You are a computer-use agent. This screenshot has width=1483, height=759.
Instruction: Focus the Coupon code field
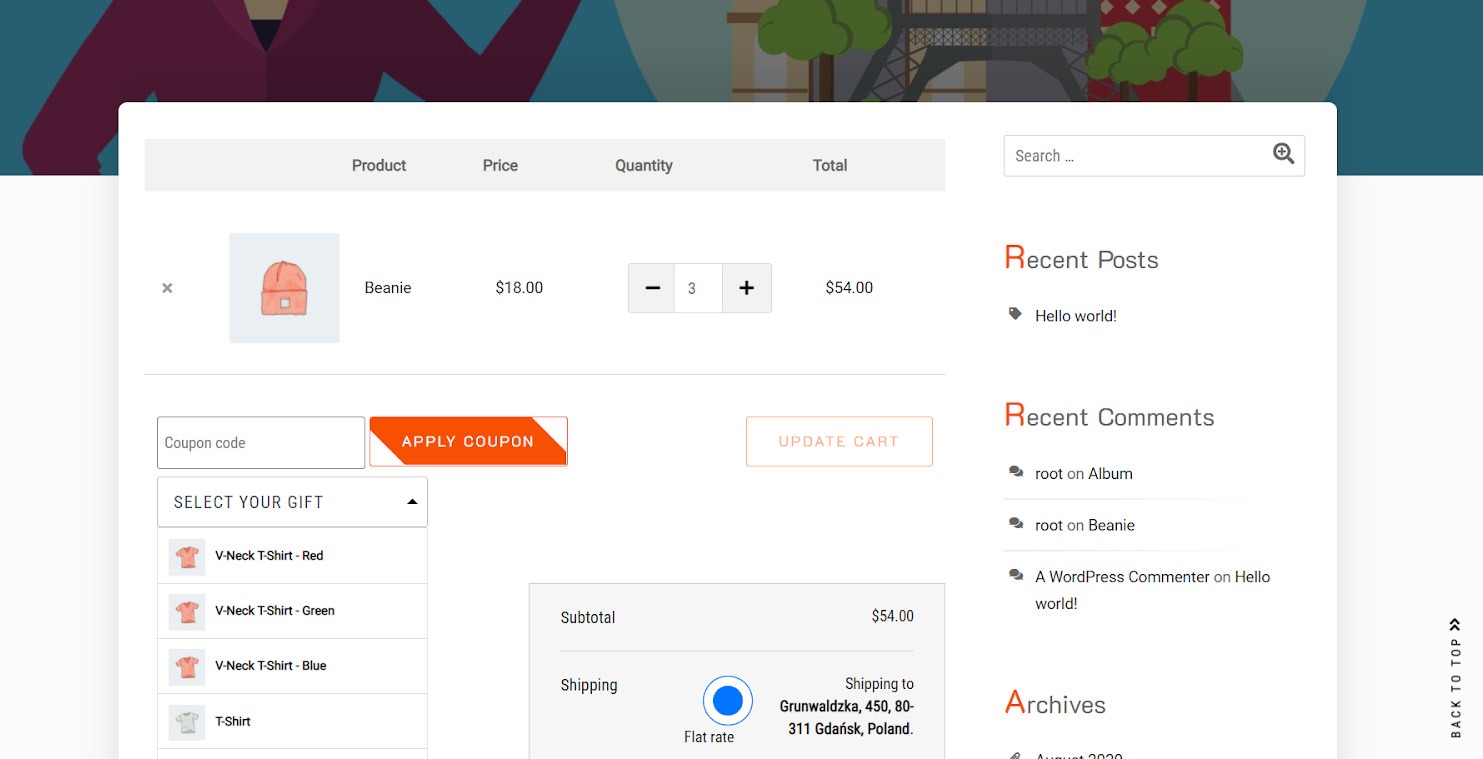260,443
